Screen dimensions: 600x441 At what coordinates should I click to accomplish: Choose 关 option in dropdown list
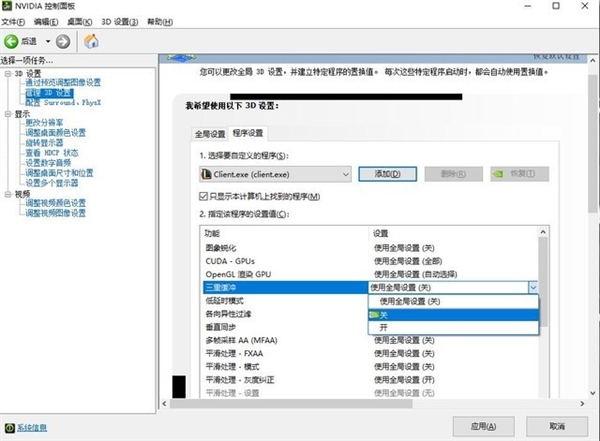[453, 315]
